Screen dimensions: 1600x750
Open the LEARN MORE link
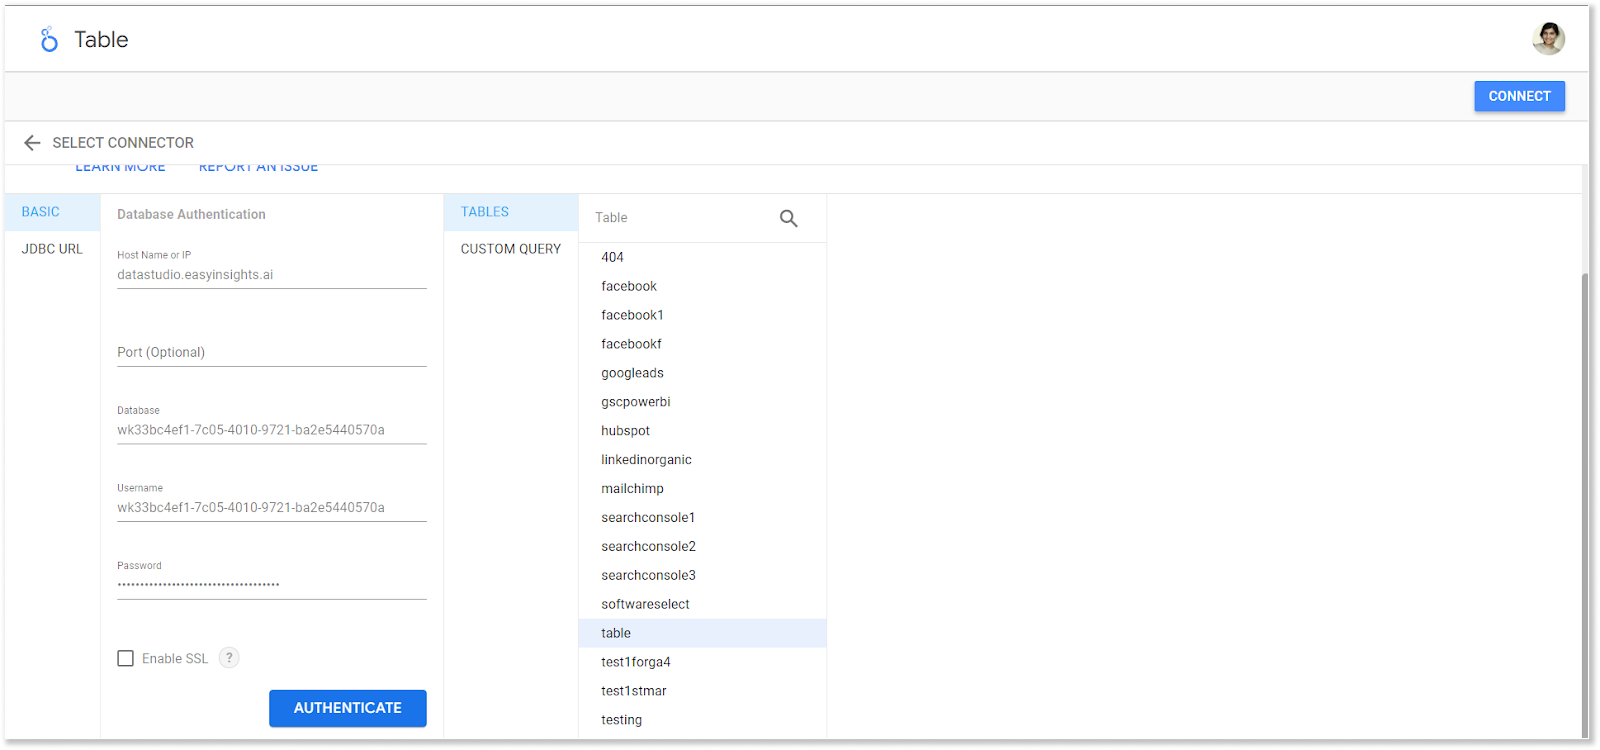[120, 168]
